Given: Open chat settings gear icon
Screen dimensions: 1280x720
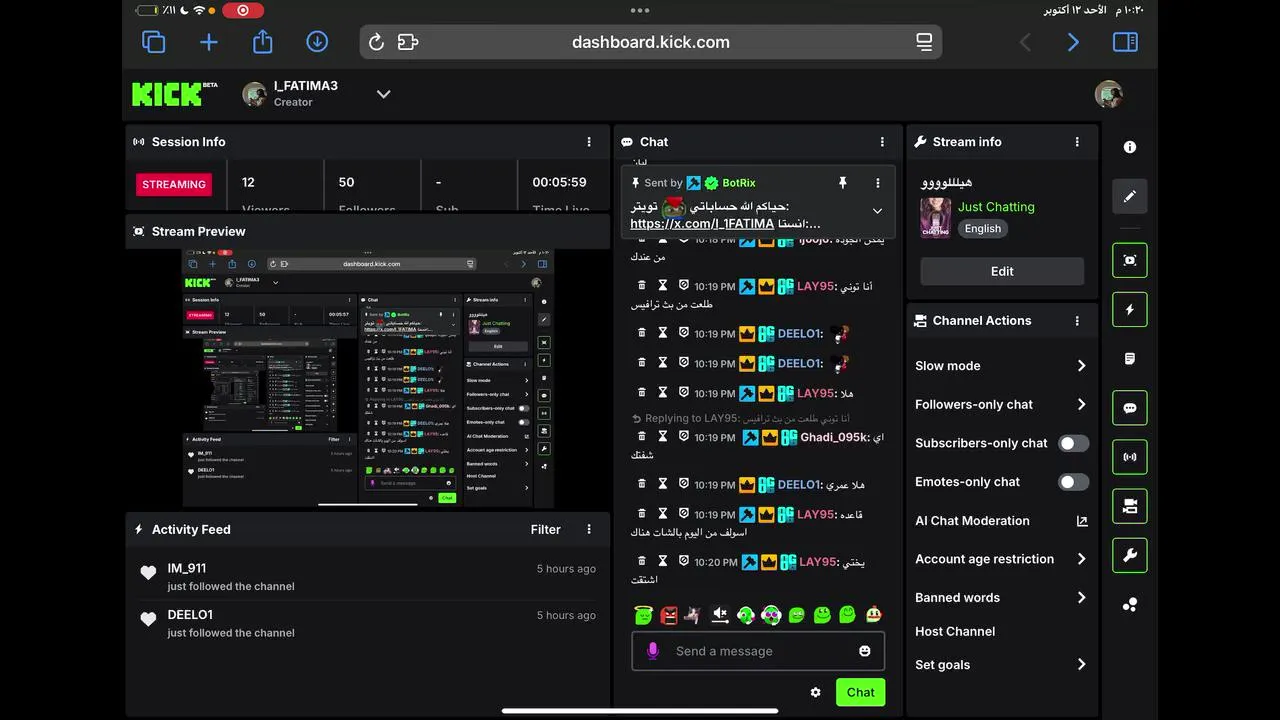Looking at the screenshot, I should [x=815, y=692].
